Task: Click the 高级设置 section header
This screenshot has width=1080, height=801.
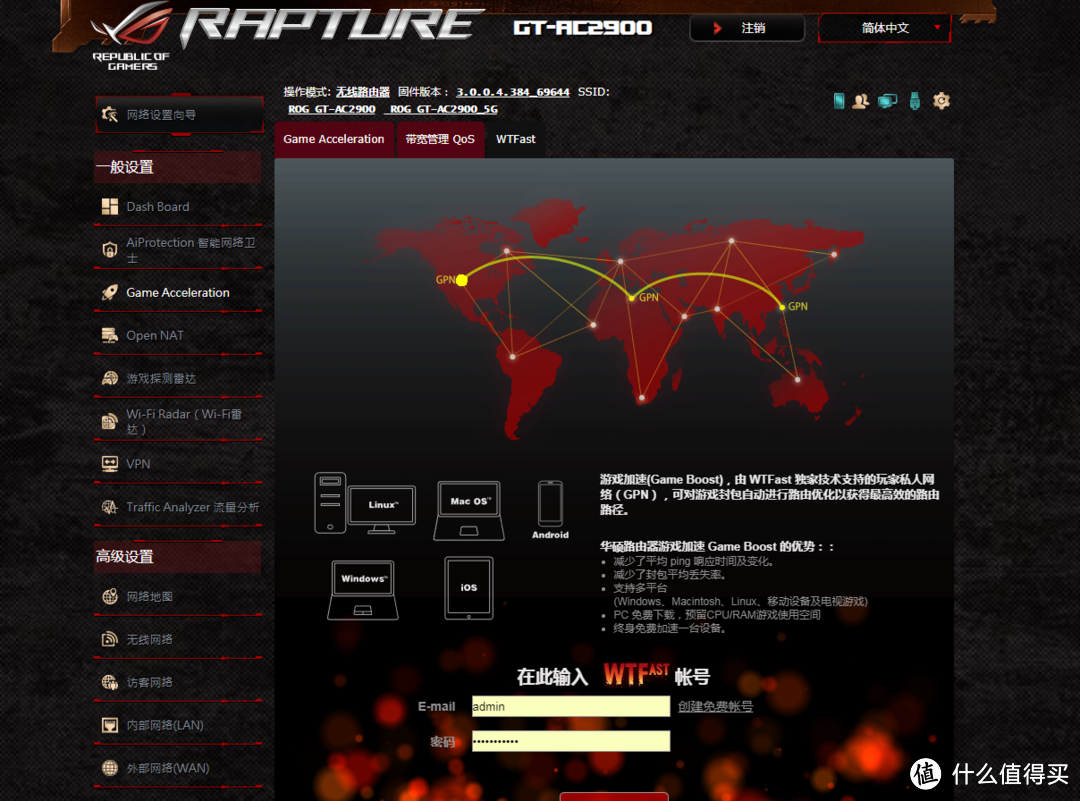Action: coord(178,556)
